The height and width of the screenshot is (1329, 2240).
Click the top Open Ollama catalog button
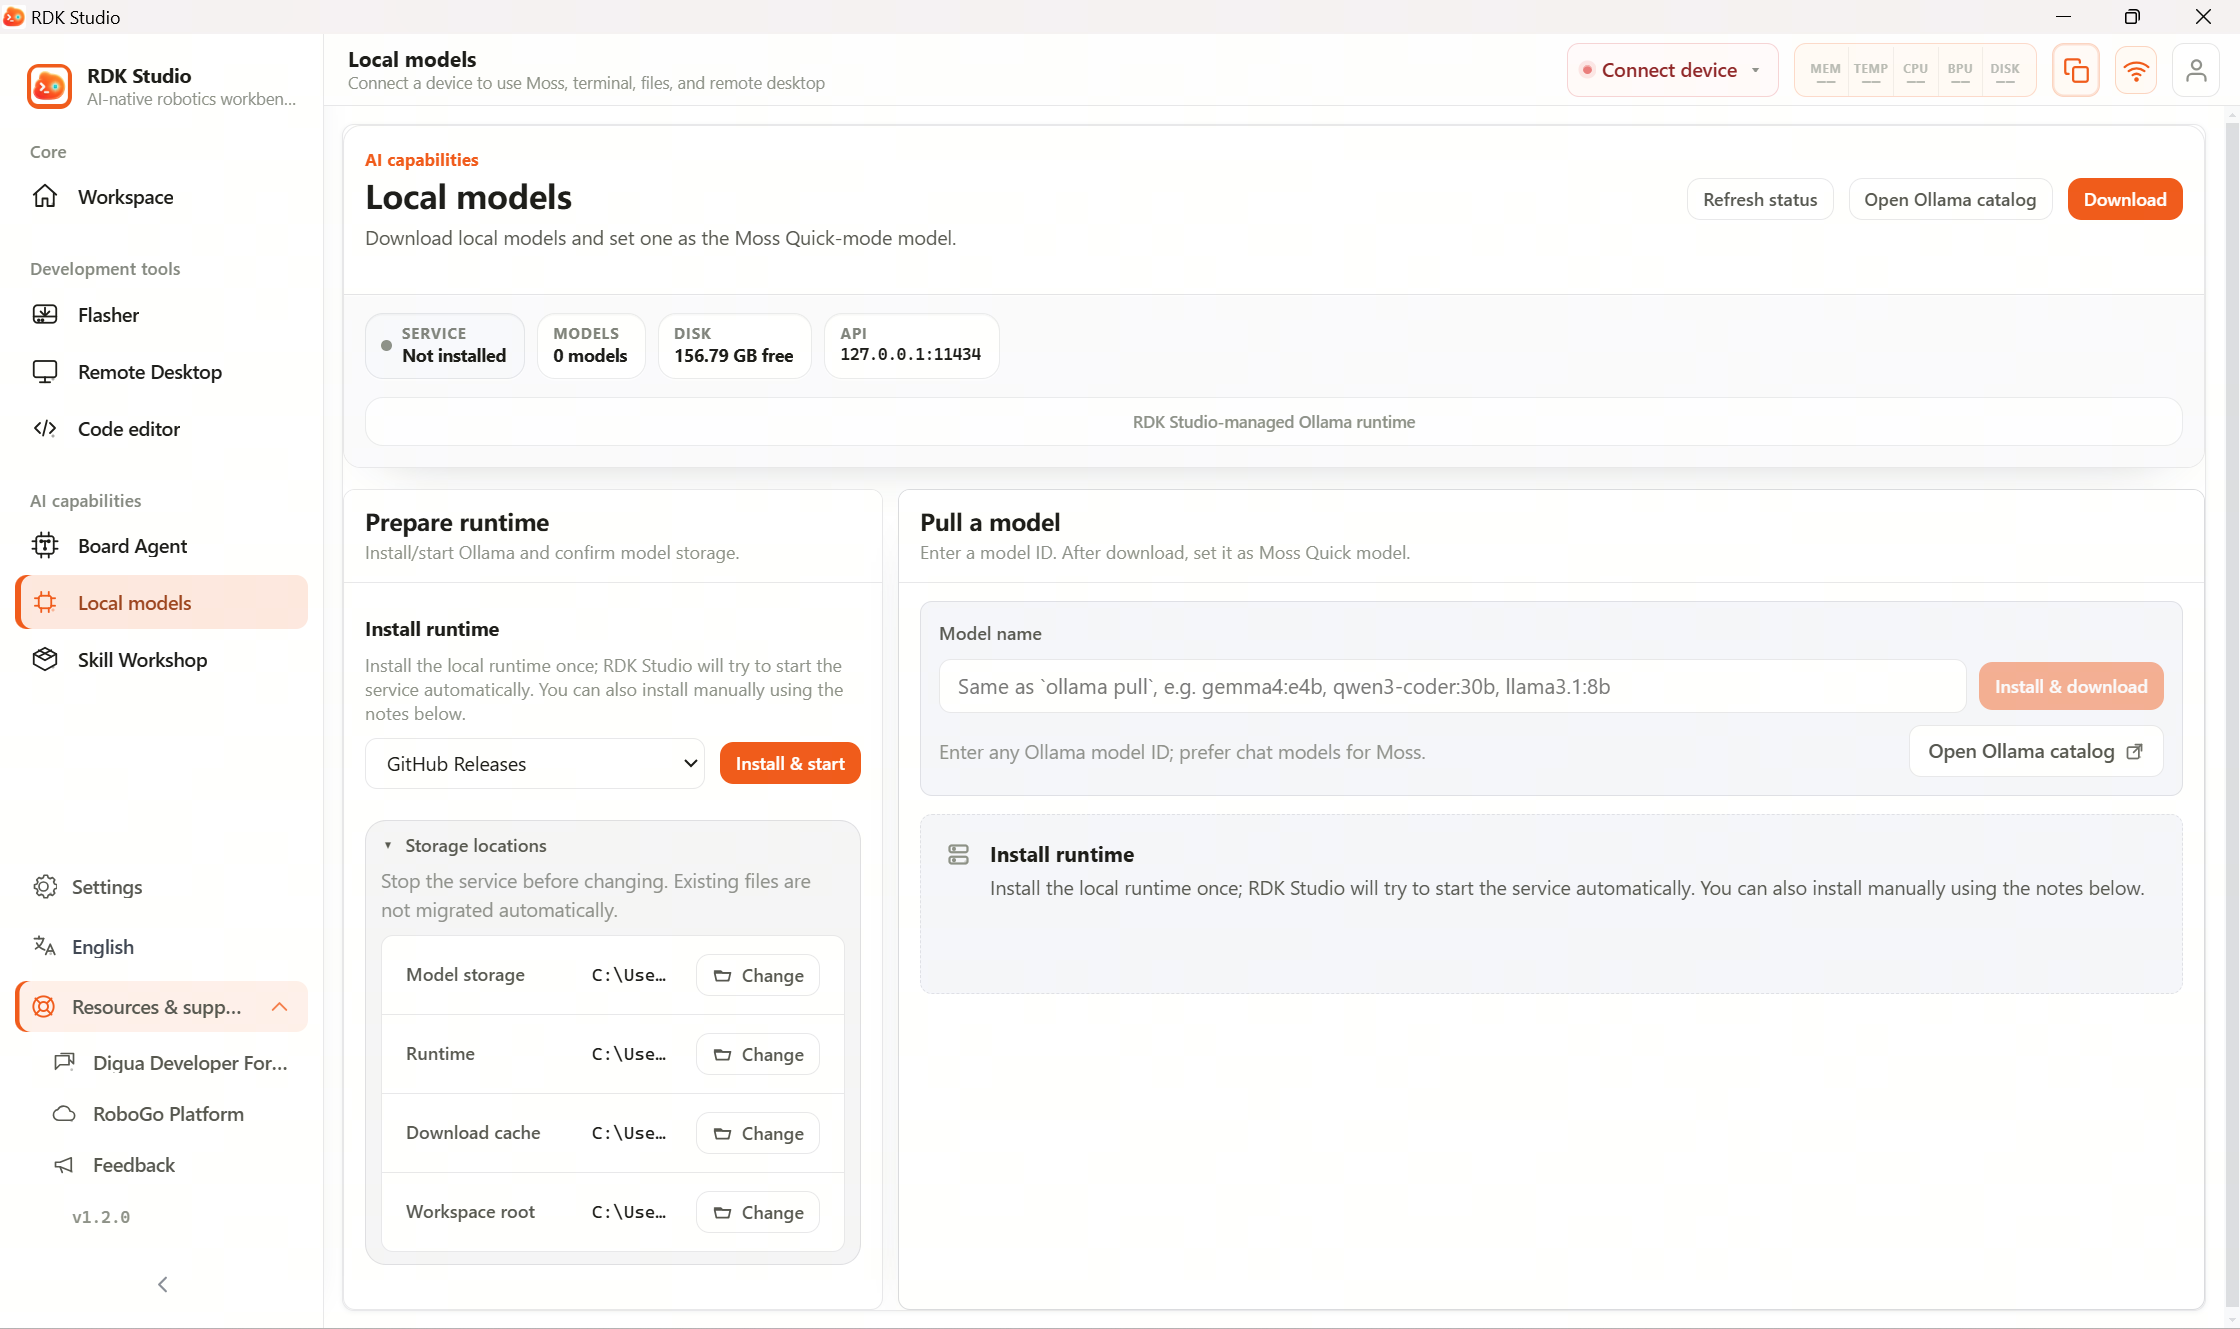point(1950,199)
